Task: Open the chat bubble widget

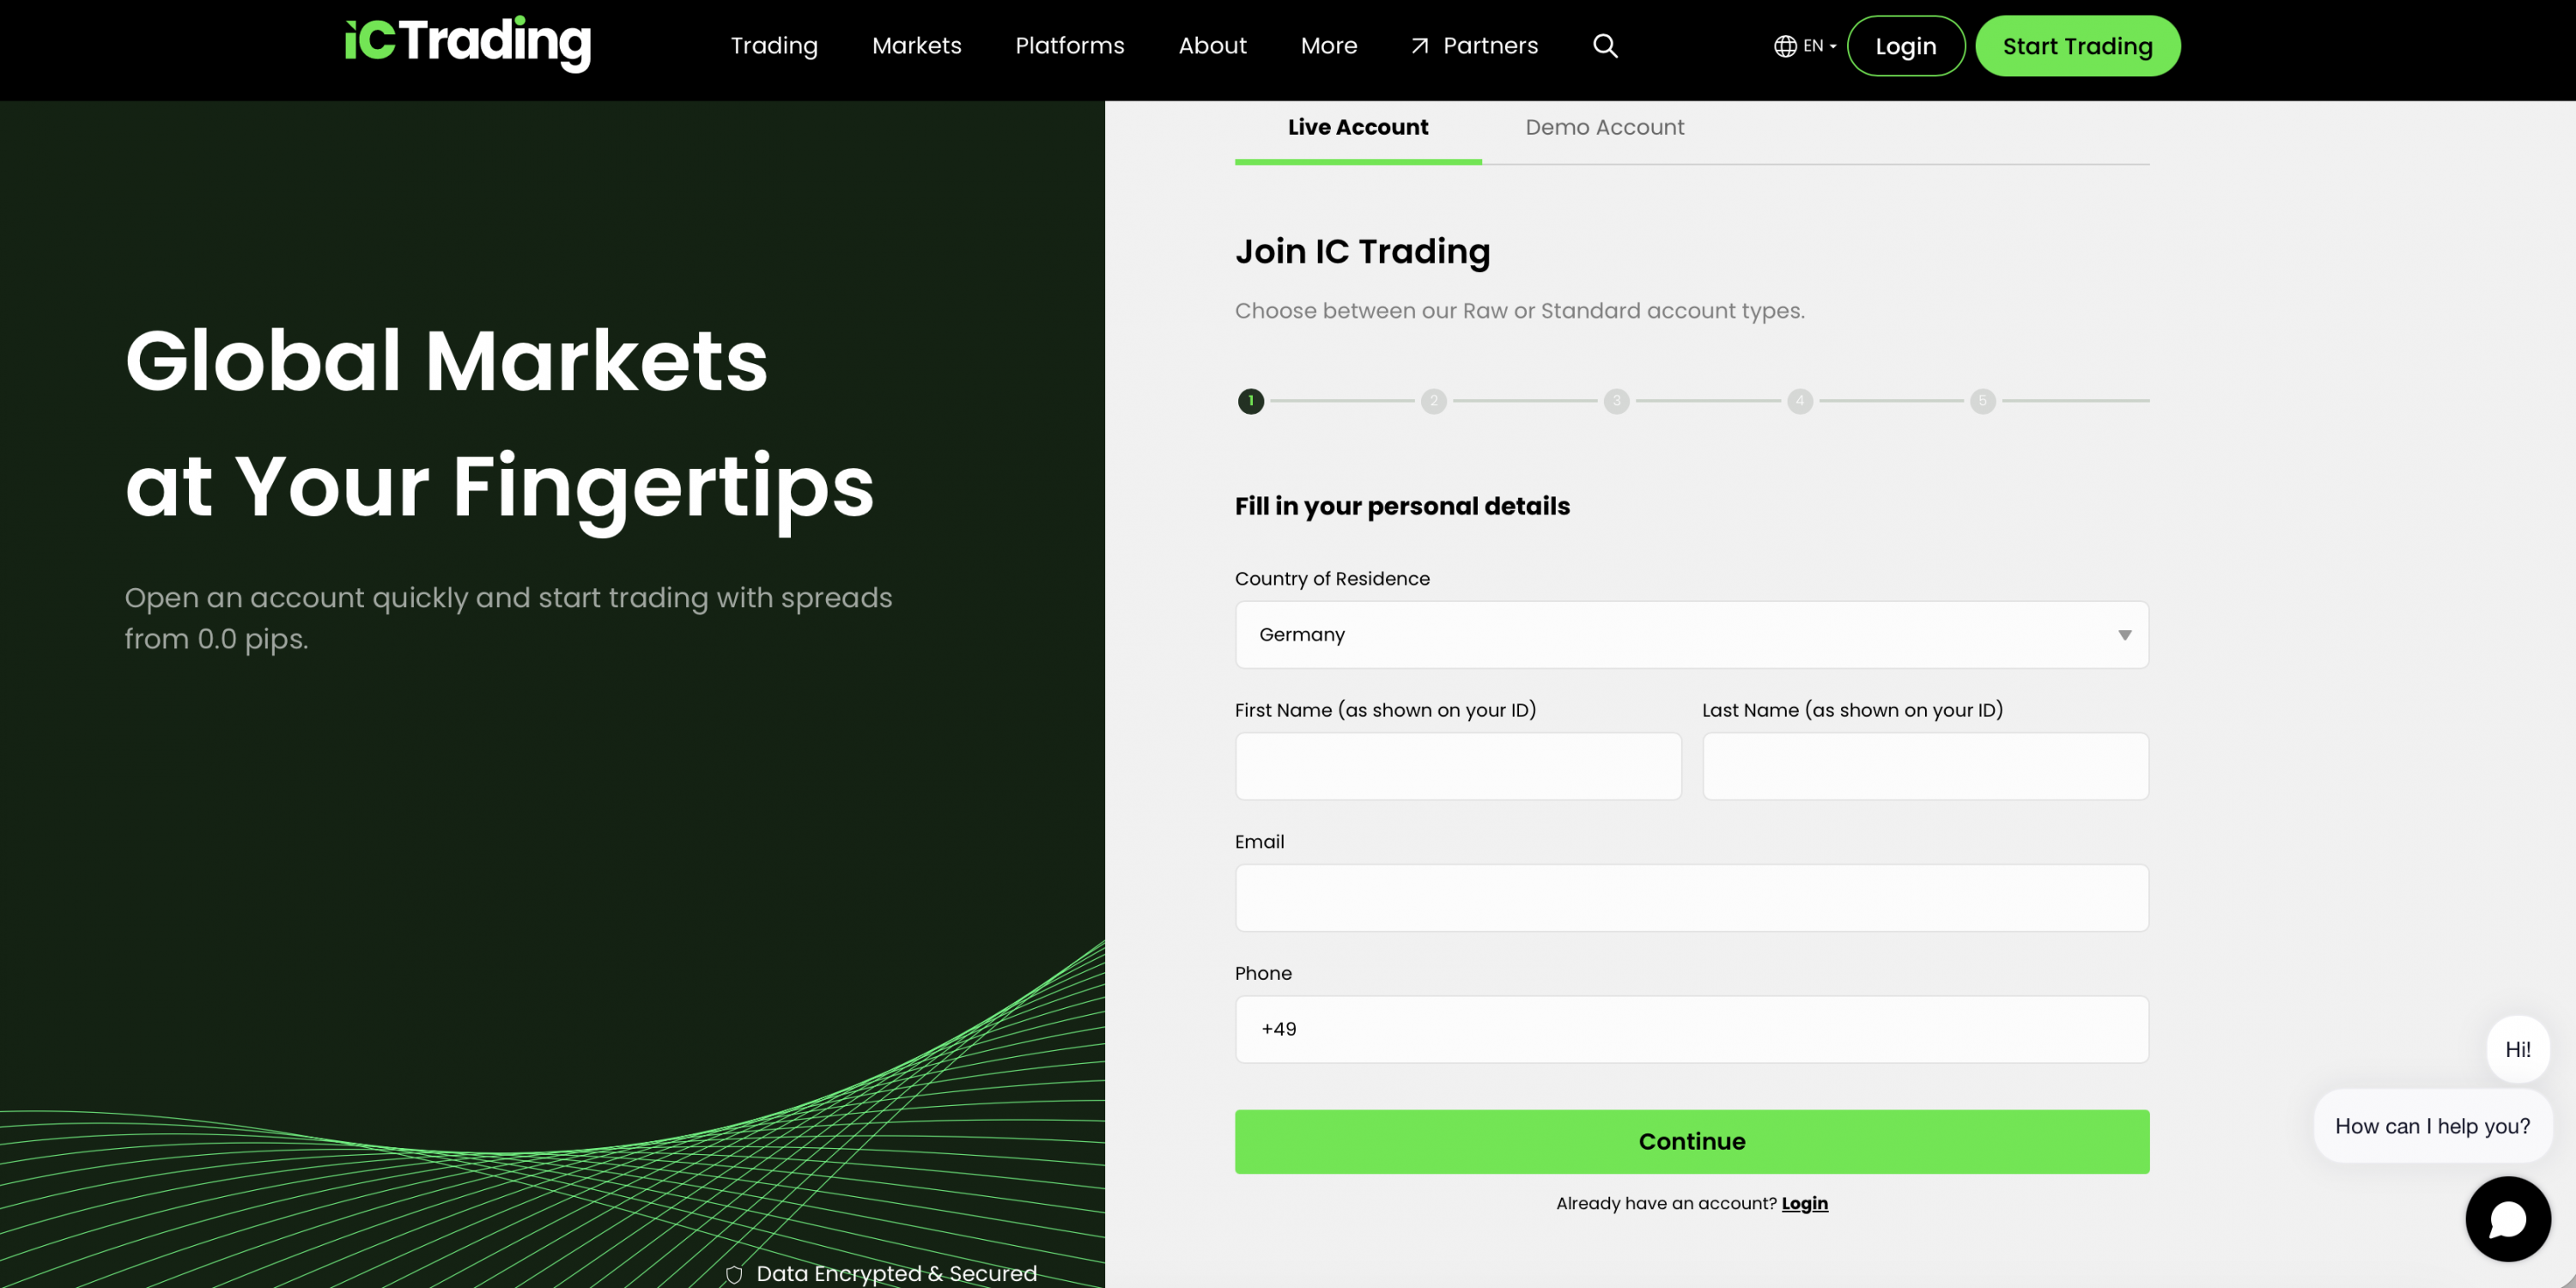Action: click(x=2508, y=1219)
